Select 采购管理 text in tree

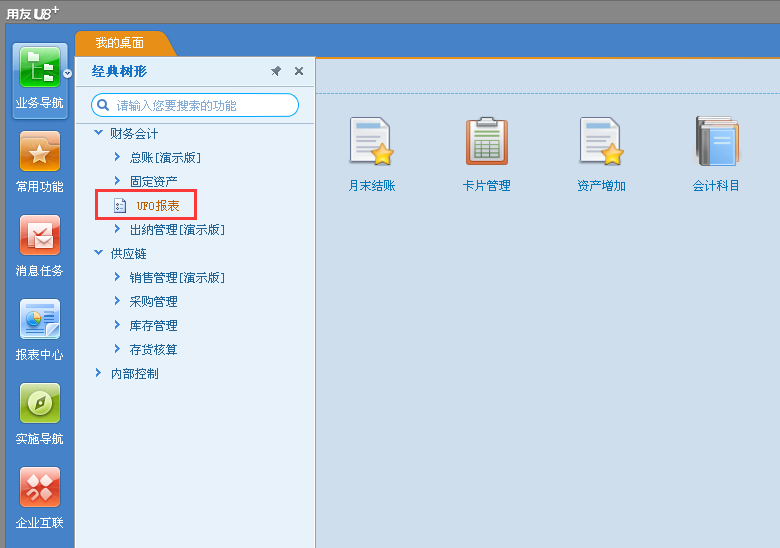[x=154, y=301]
